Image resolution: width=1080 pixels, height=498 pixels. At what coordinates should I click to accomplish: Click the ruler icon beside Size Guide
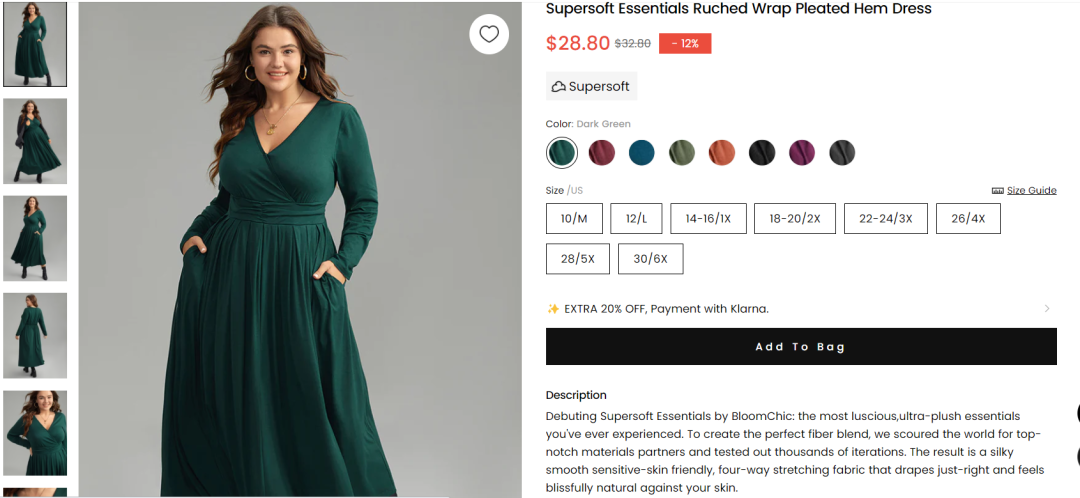pyautogui.click(x=997, y=191)
